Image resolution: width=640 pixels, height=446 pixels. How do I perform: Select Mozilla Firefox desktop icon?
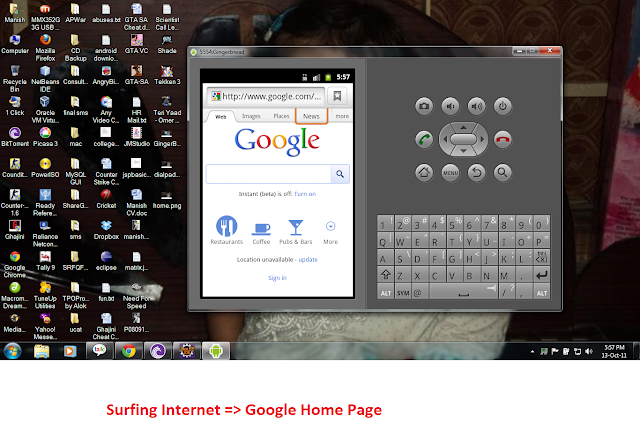[45, 48]
